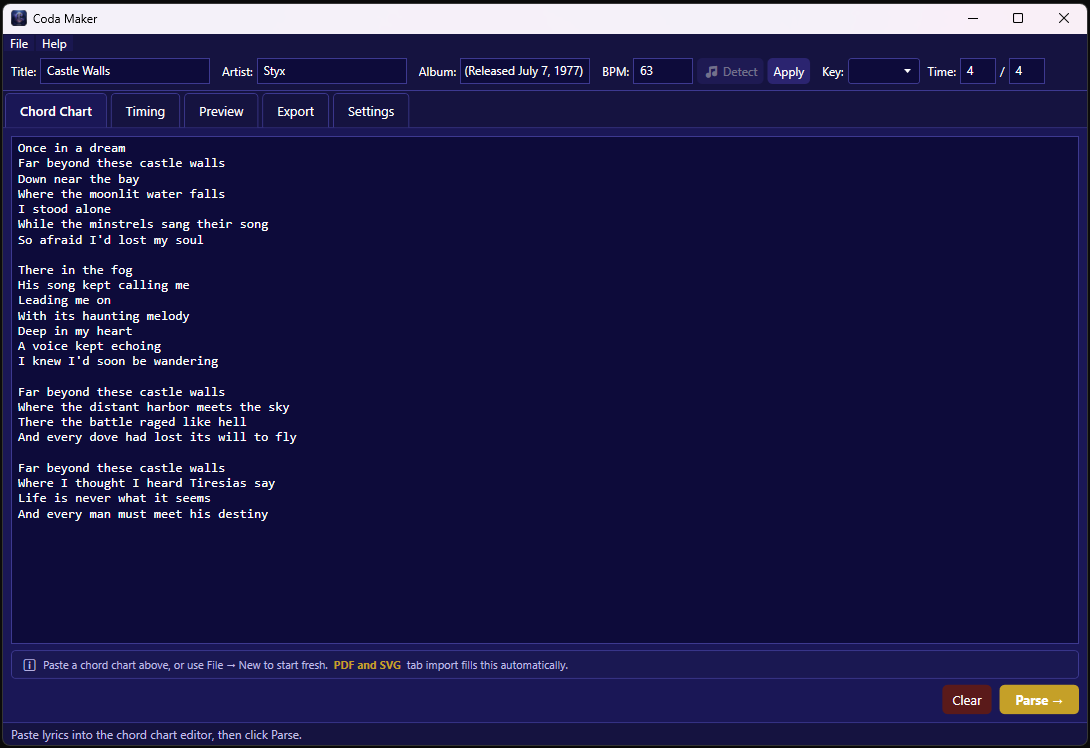Viewport: 1090px width, 748px height.
Task: Click the info icon in the hint bar
Action: (29, 665)
